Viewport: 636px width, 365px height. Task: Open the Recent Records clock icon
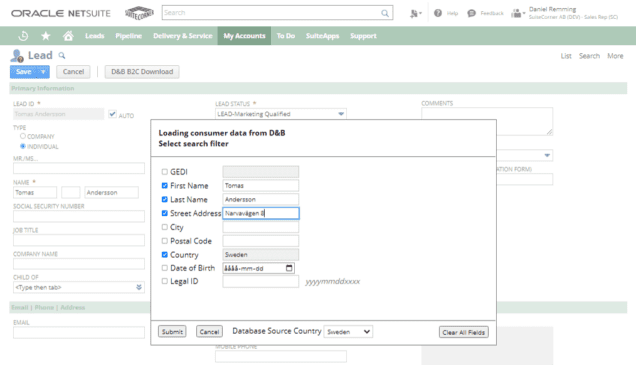[23, 36]
